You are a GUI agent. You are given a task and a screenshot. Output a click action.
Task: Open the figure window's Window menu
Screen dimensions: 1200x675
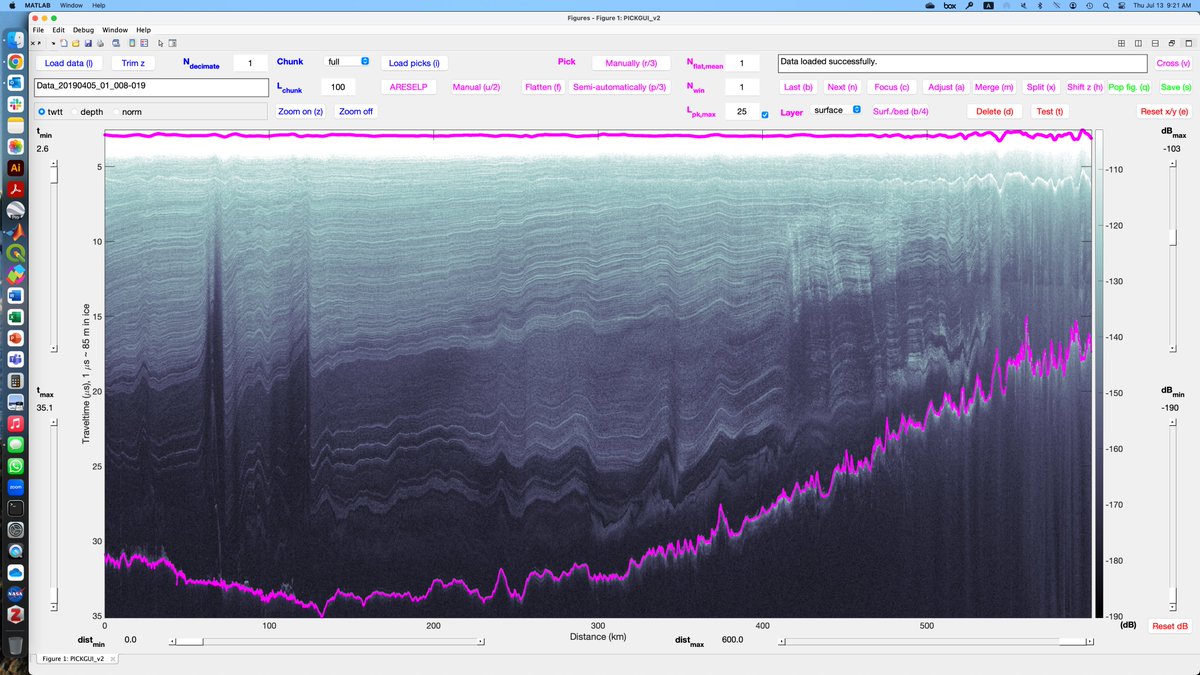coord(115,30)
